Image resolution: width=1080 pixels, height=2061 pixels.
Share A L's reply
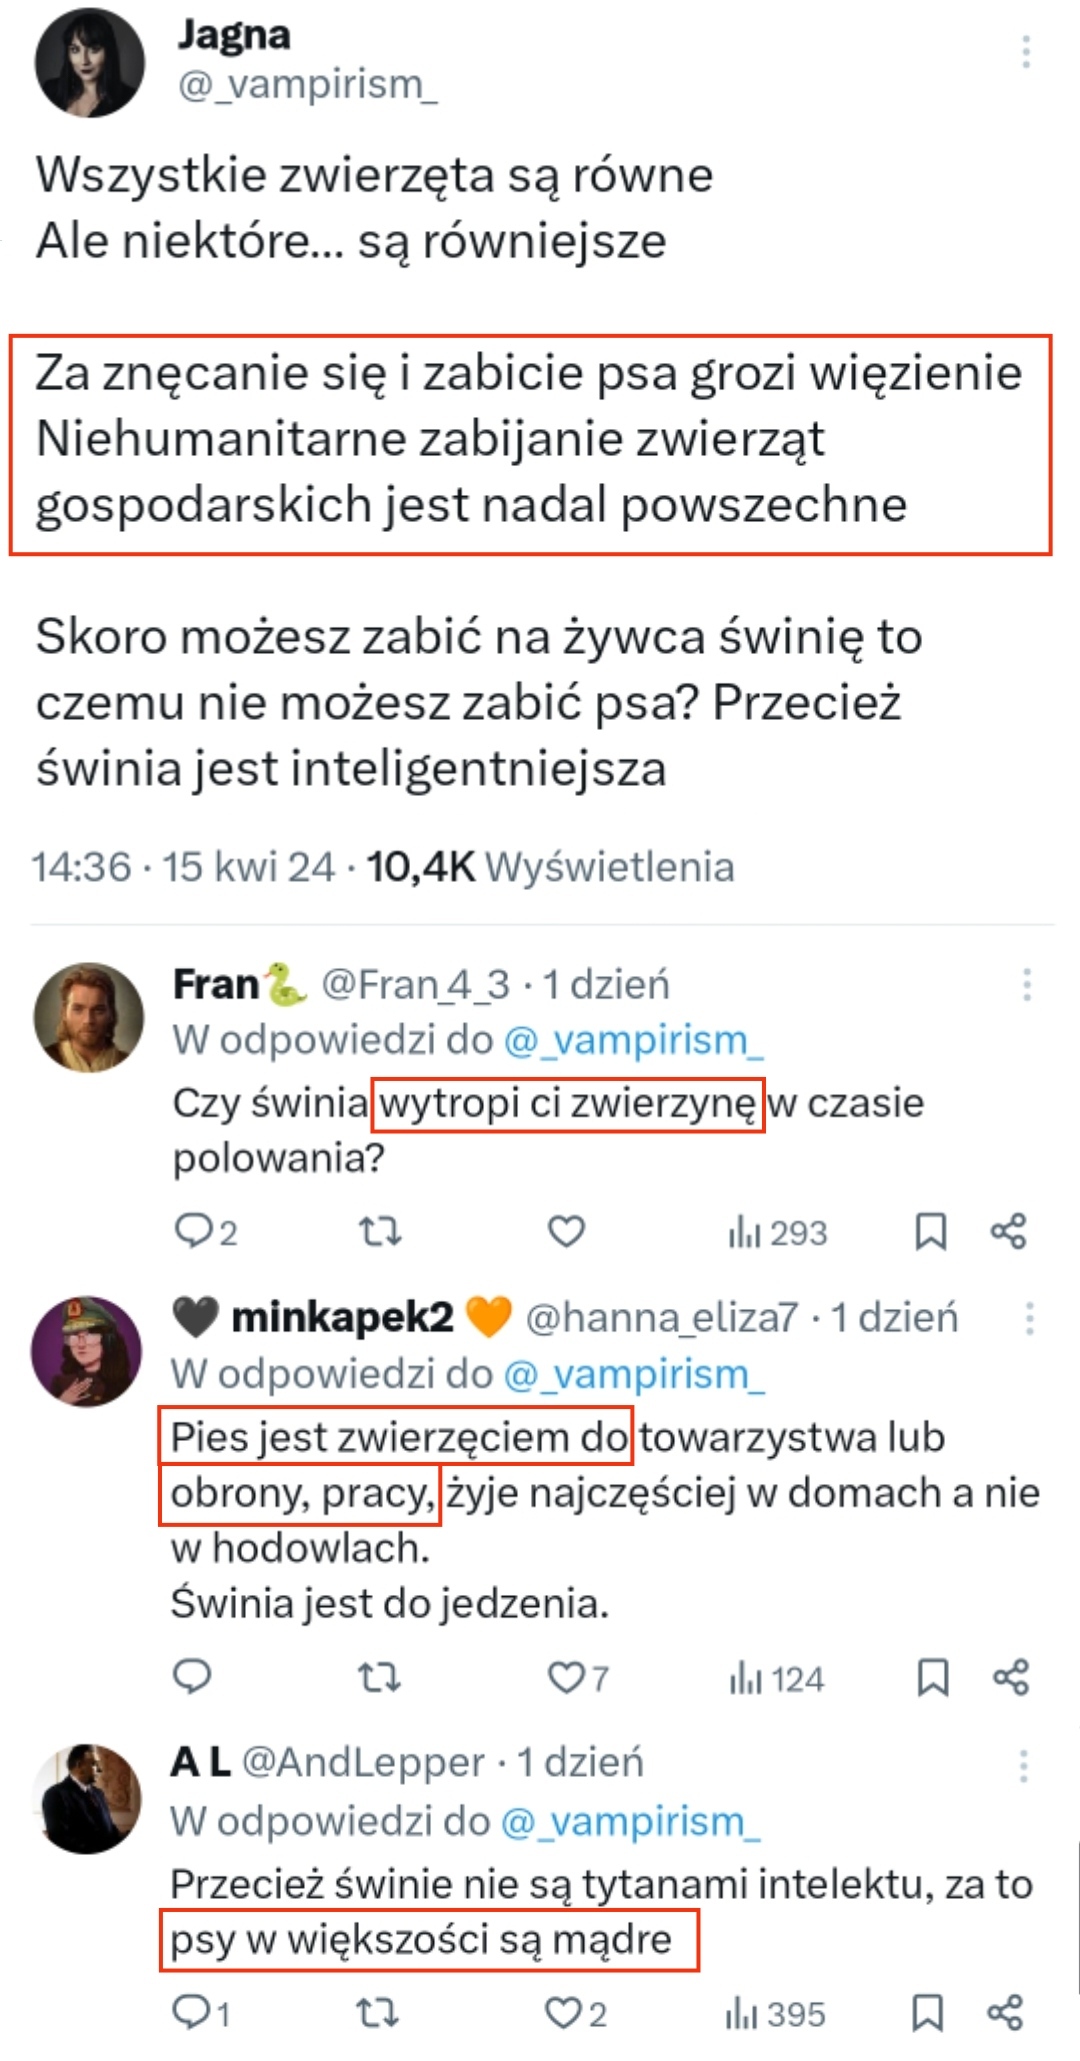coord(1006,2013)
